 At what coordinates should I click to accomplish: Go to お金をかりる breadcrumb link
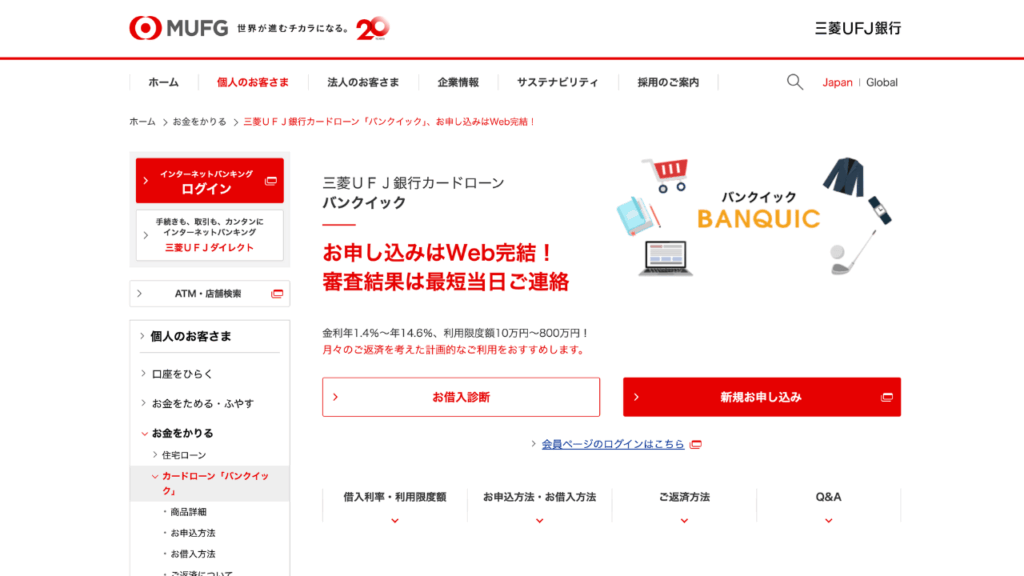(x=199, y=121)
